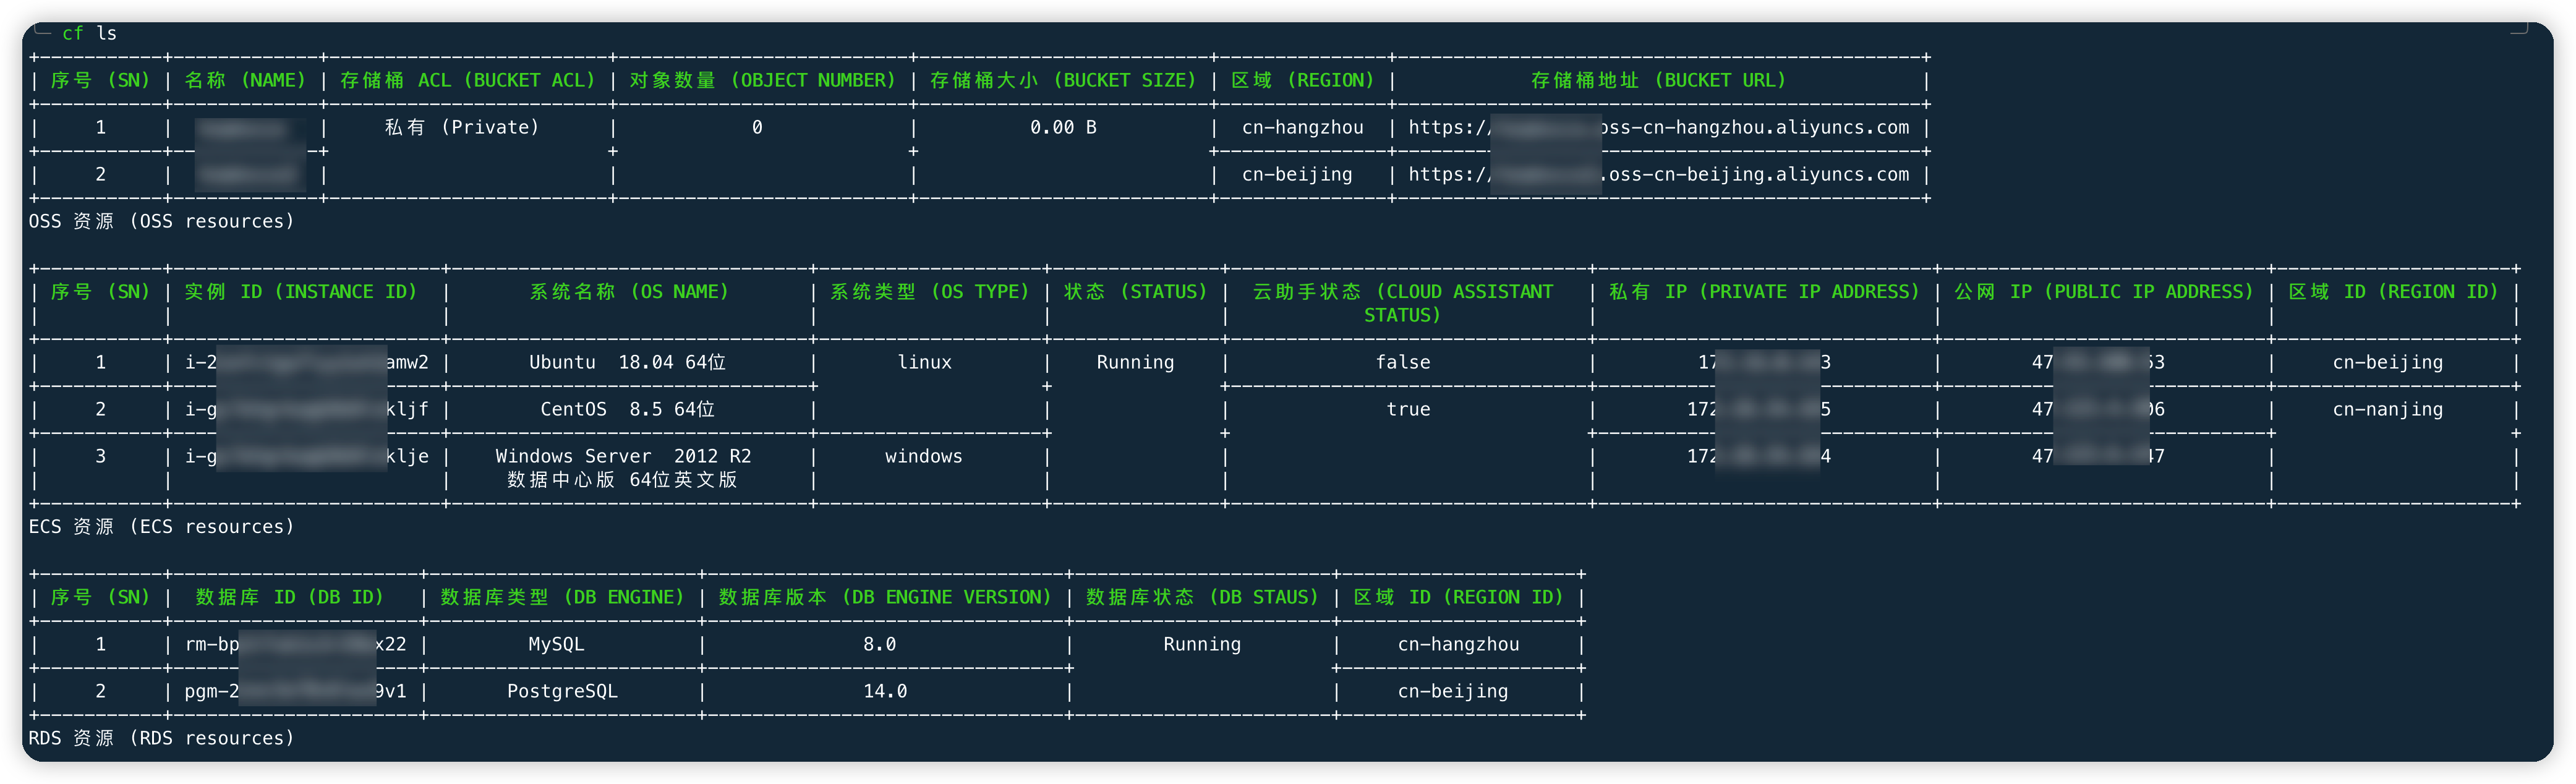This screenshot has height=784, width=2576.
Task: Select the "私有 (Private)" bucket ACL cell
Action: [x=462, y=127]
